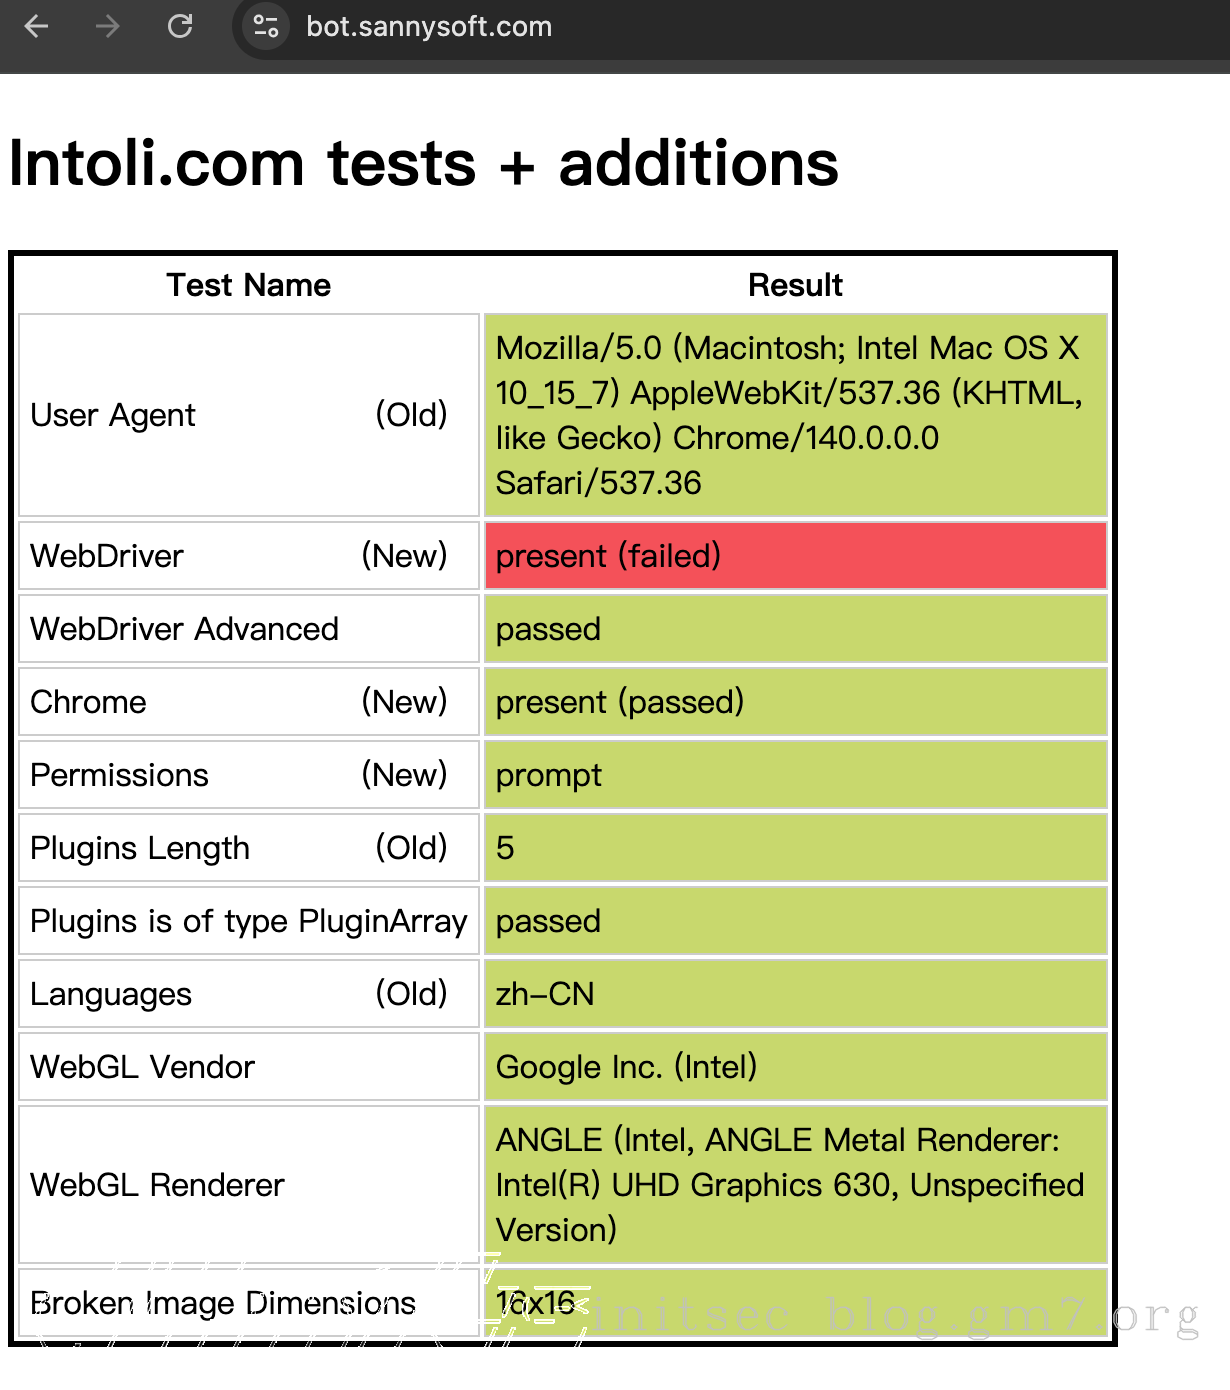1230x1390 pixels.
Task: Click the Result column header
Action: pyautogui.click(x=795, y=285)
